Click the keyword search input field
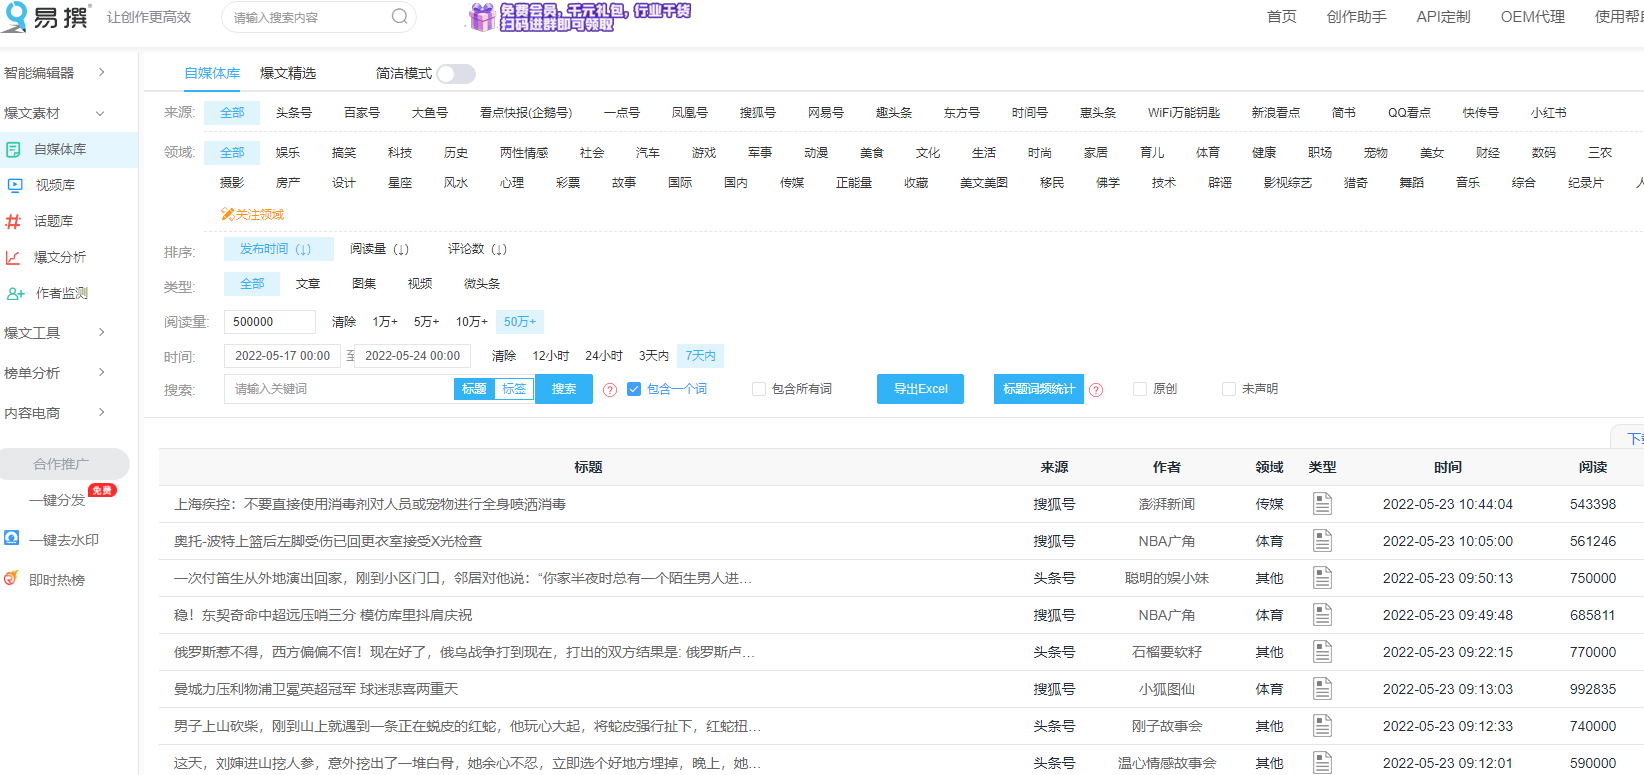Screen dimensions: 1644x775 pyautogui.click(x=340, y=389)
